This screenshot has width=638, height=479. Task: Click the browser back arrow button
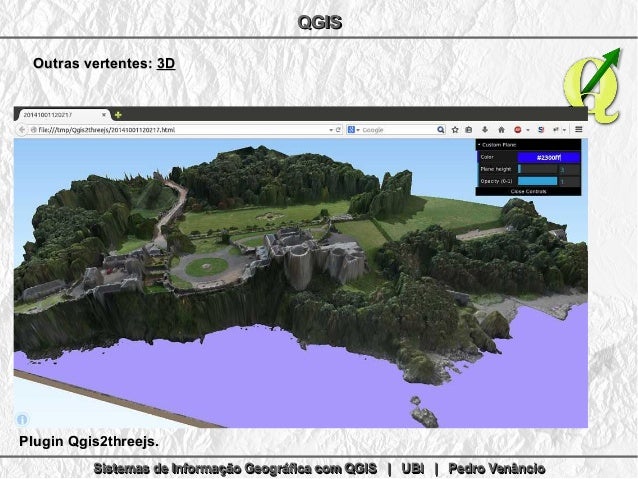(22, 130)
